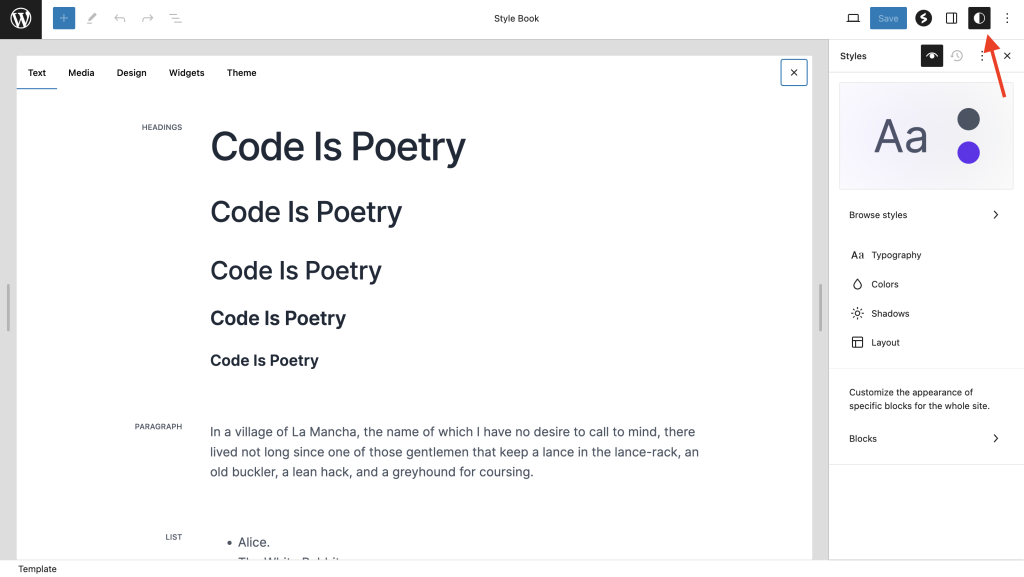Switch to the Media tab
The width and height of the screenshot is (1024, 577).
pyautogui.click(x=81, y=73)
